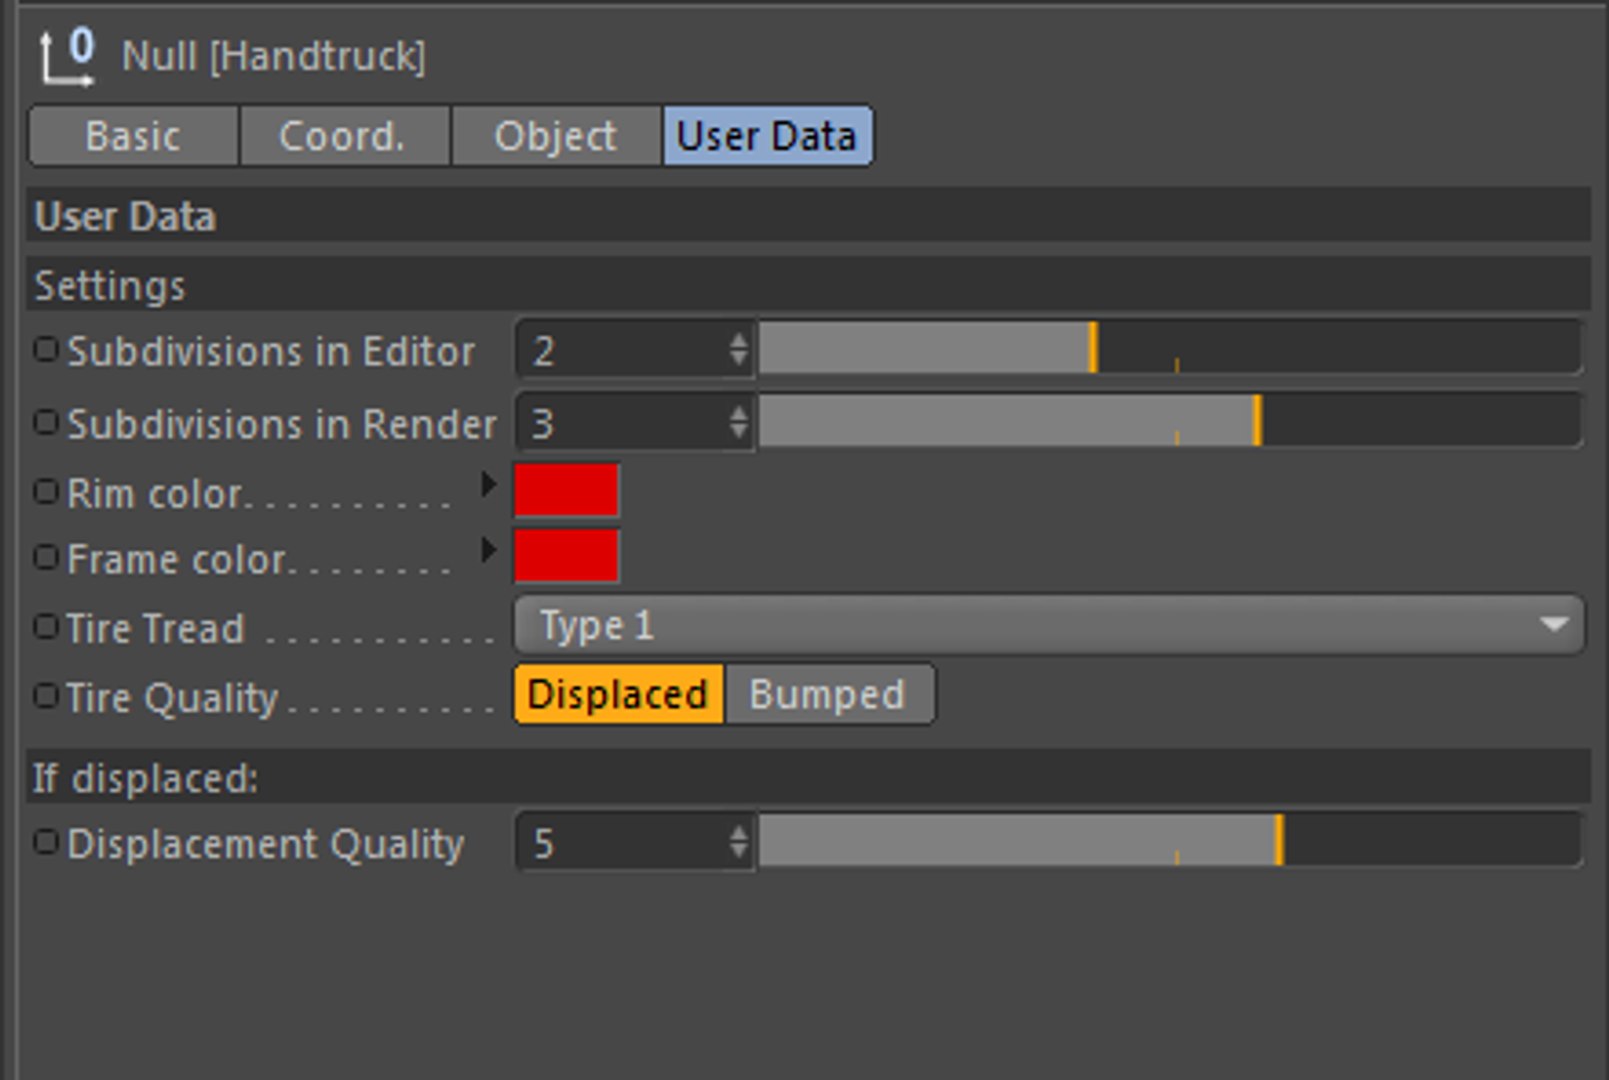Open the Basic tab
The image size is (1609, 1080).
point(134,136)
